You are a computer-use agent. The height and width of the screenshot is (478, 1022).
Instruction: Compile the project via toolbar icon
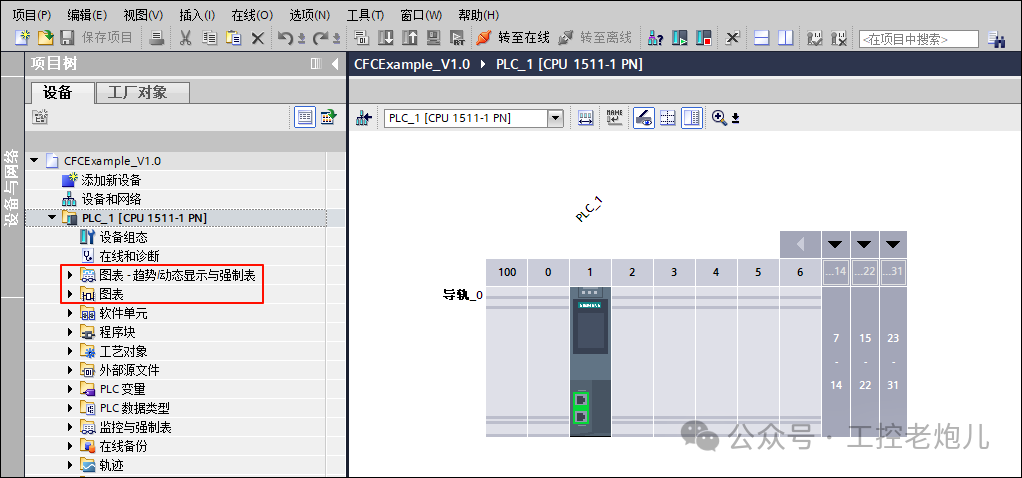coord(362,38)
